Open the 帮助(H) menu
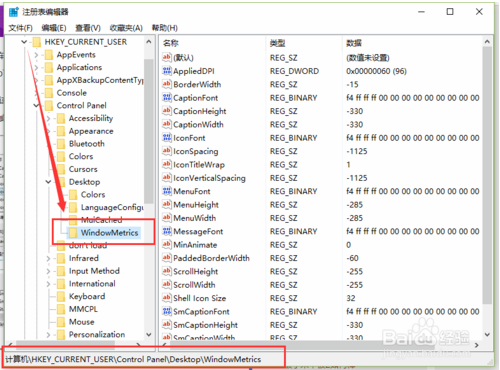 point(165,28)
